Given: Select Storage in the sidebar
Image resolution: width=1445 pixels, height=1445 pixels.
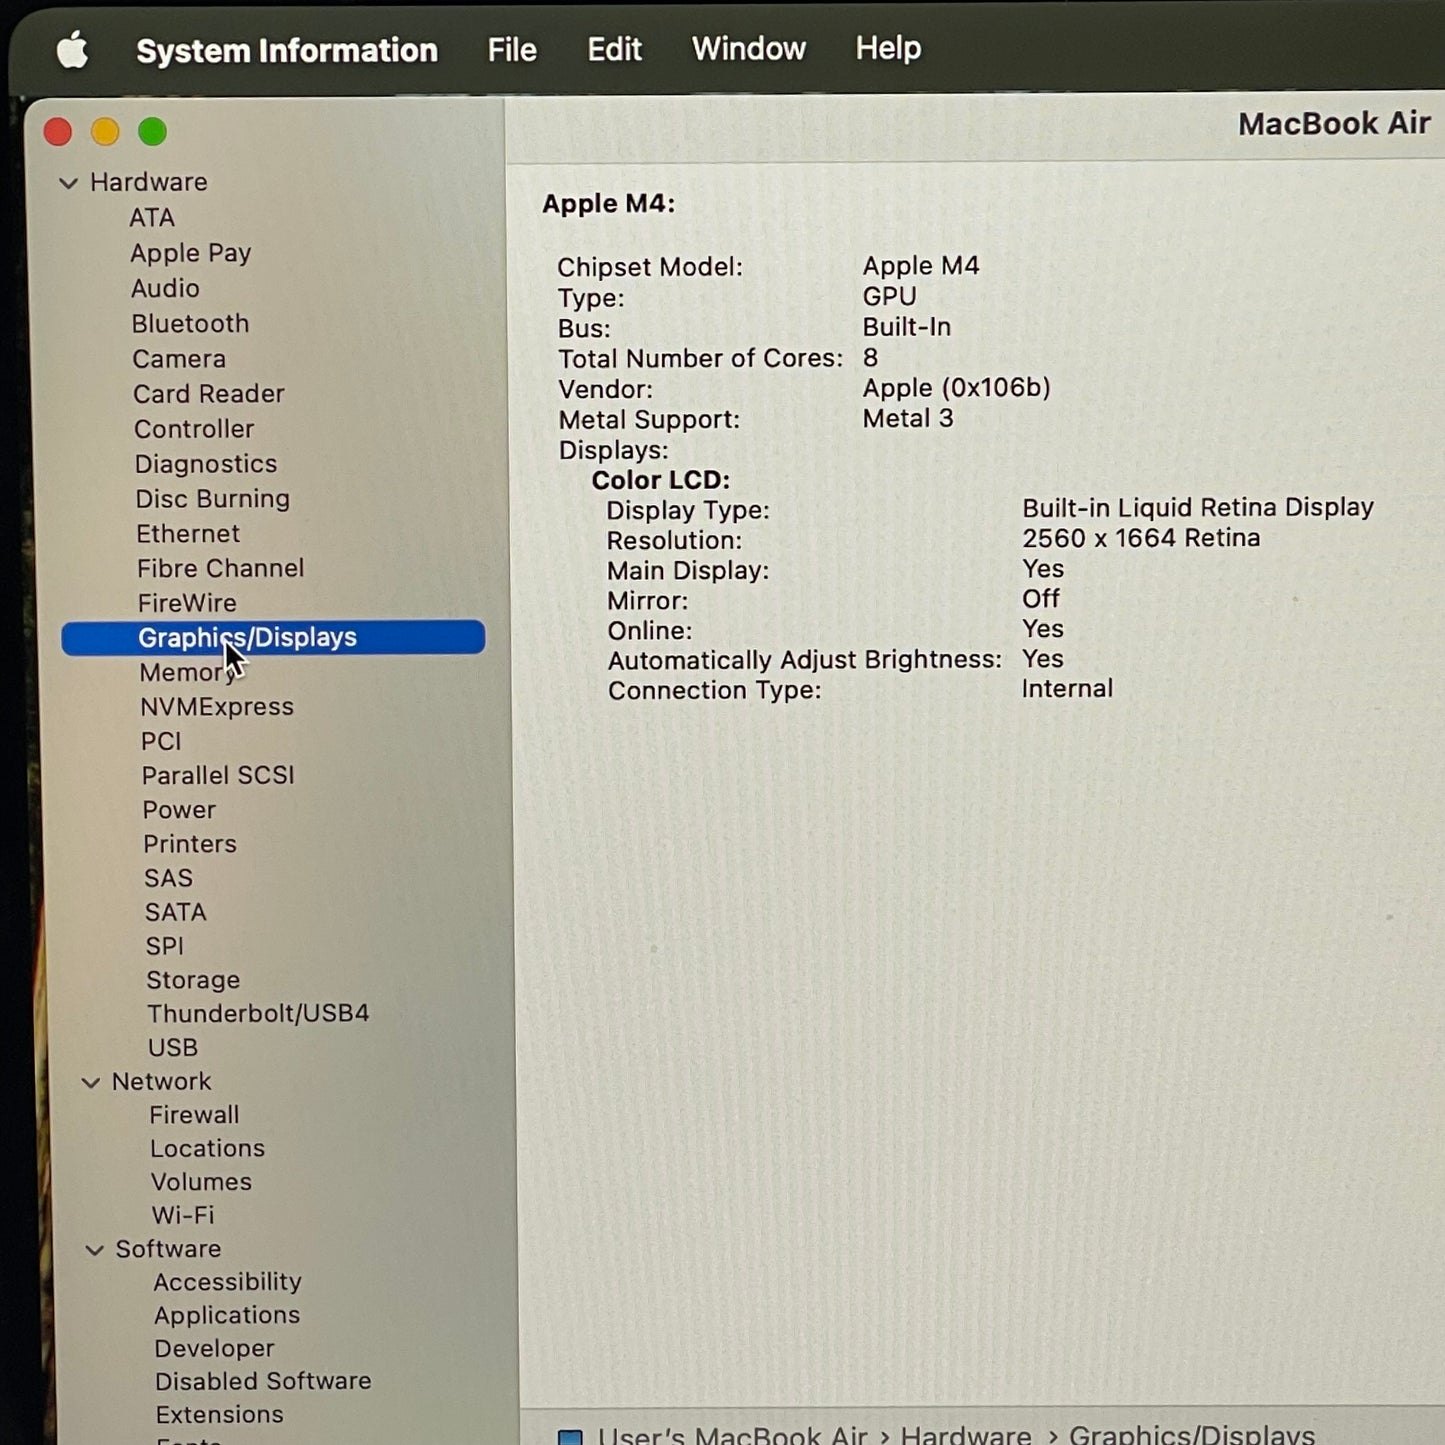Looking at the screenshot, I should 193,980.
